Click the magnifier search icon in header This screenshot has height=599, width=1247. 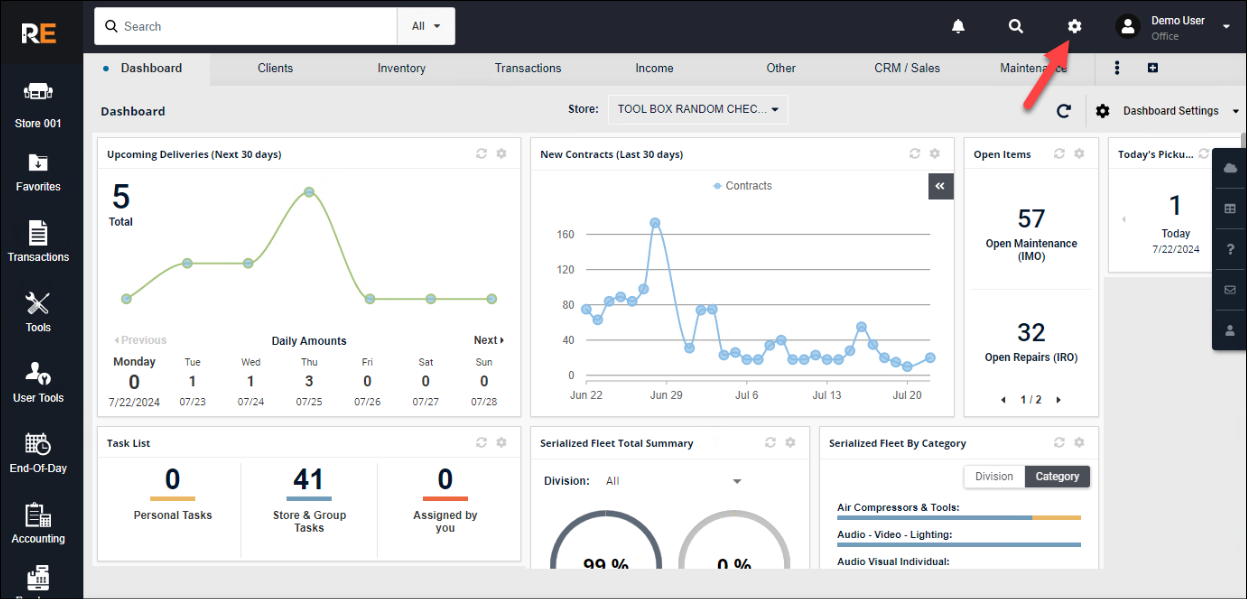(x=1016, y=27)
